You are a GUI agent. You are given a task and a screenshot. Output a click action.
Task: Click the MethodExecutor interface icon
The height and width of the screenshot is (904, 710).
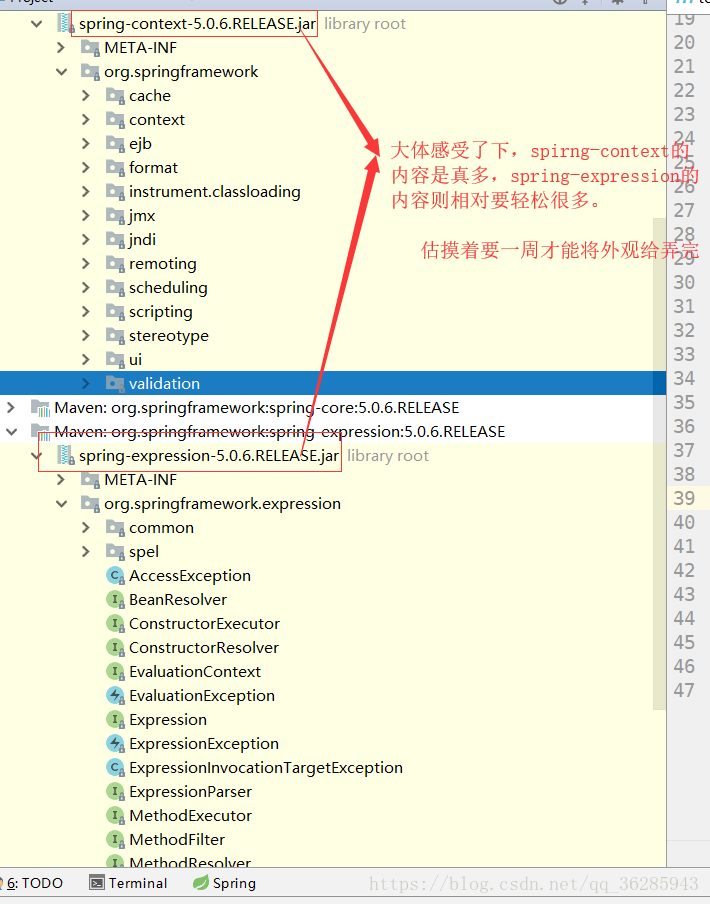115,816
